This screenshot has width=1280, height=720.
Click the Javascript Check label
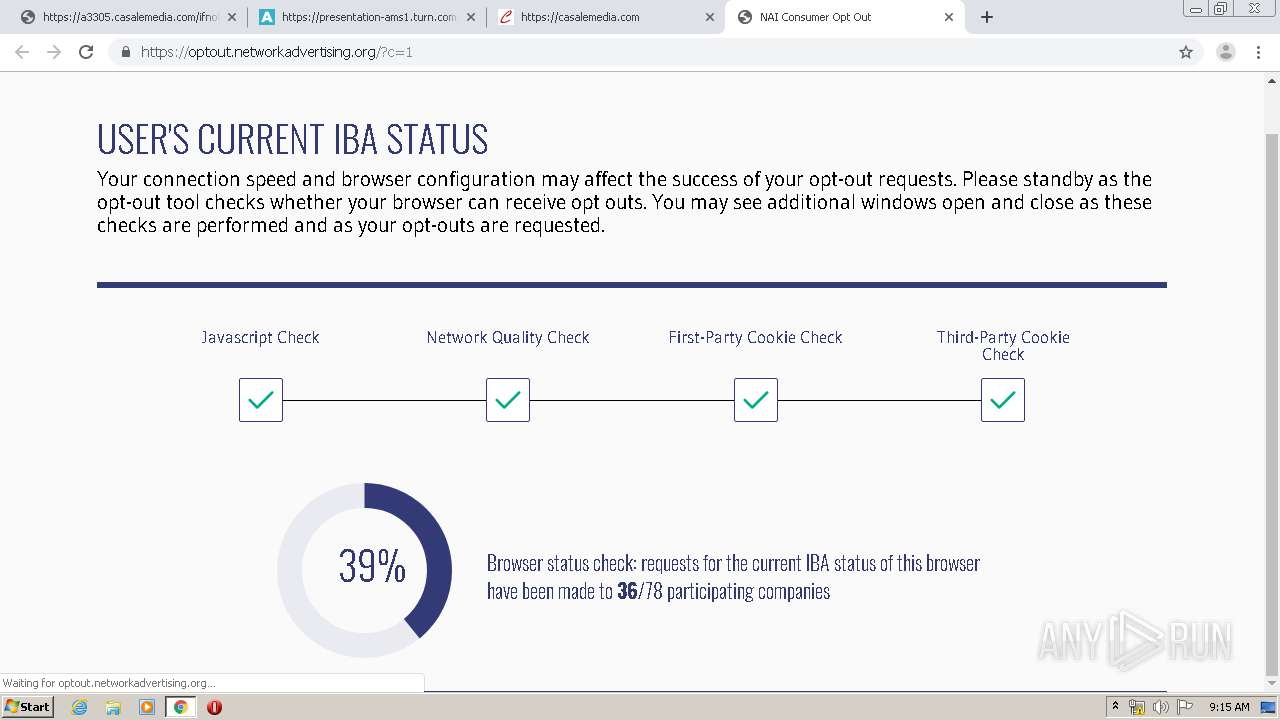260,337
